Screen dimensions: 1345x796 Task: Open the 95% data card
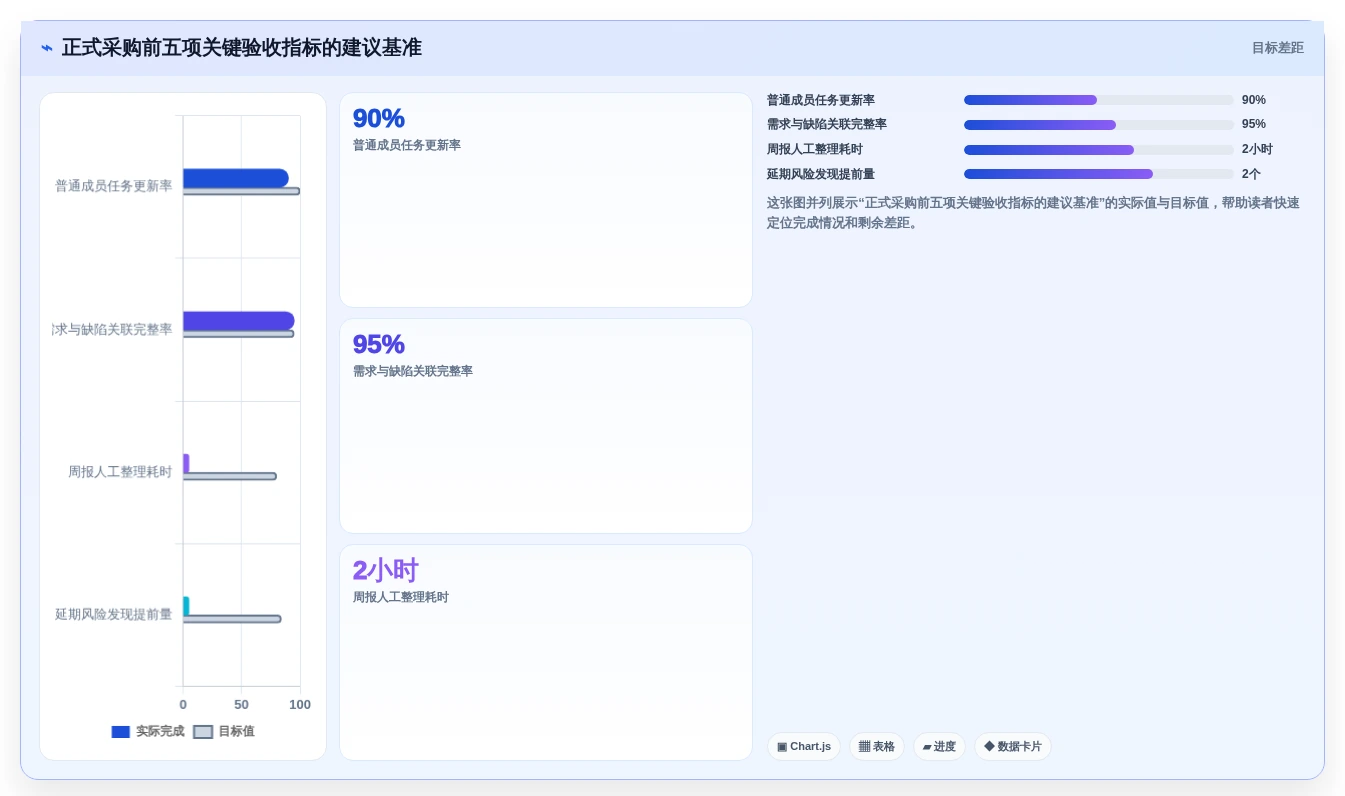click(546, 426)
